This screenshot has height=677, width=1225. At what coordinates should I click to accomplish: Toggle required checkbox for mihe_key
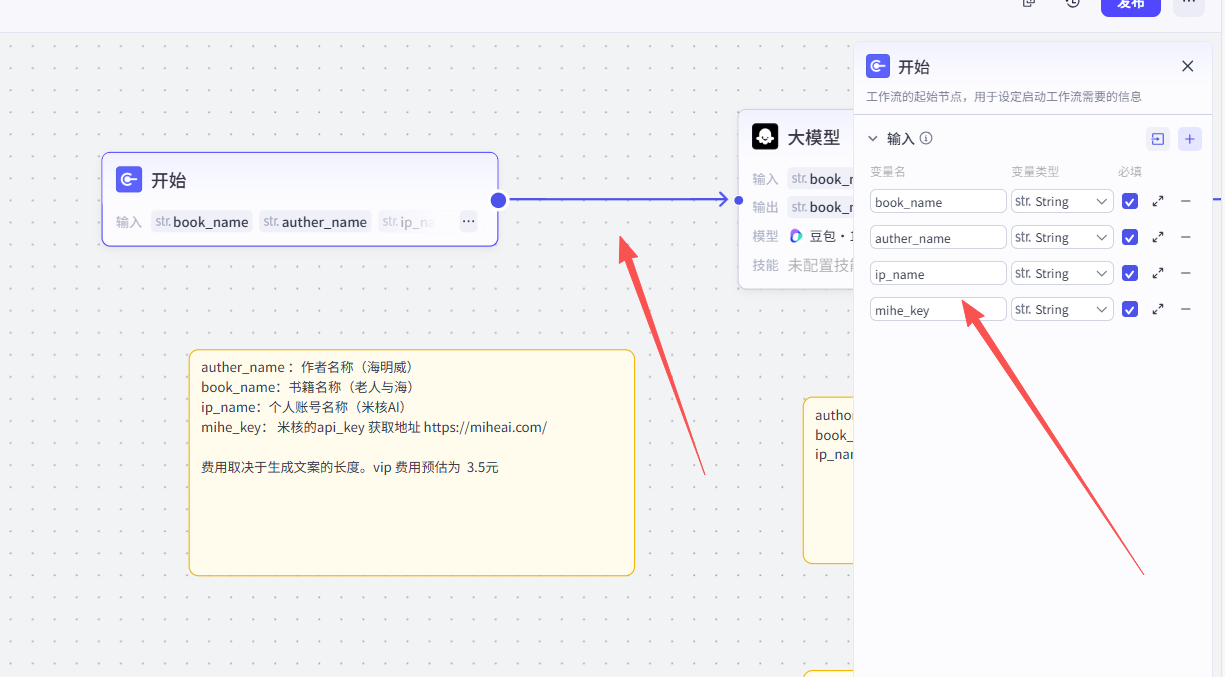(x=1129, y=309)
